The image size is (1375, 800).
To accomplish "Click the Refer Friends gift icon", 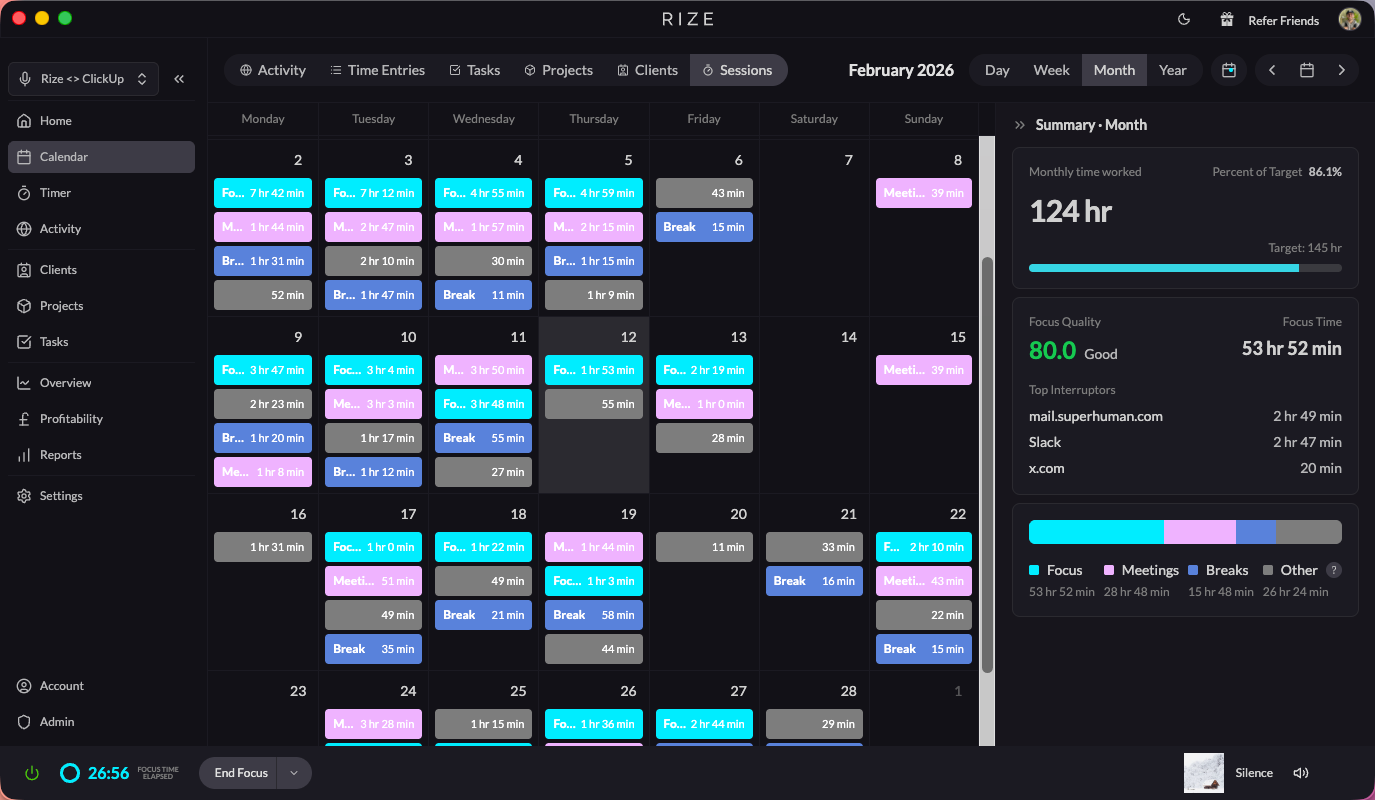I will tap(1227, 20).
